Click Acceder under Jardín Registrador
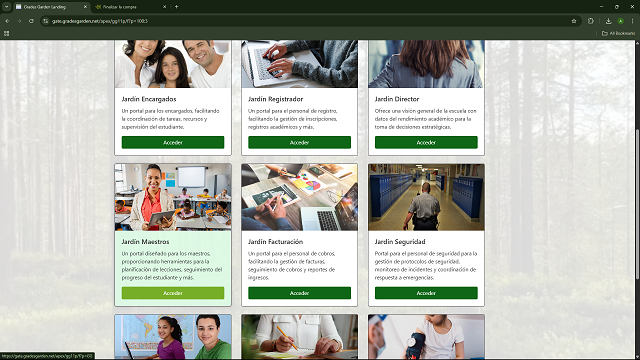Screen dimensions: 640x360 click(x=299, y=142)
